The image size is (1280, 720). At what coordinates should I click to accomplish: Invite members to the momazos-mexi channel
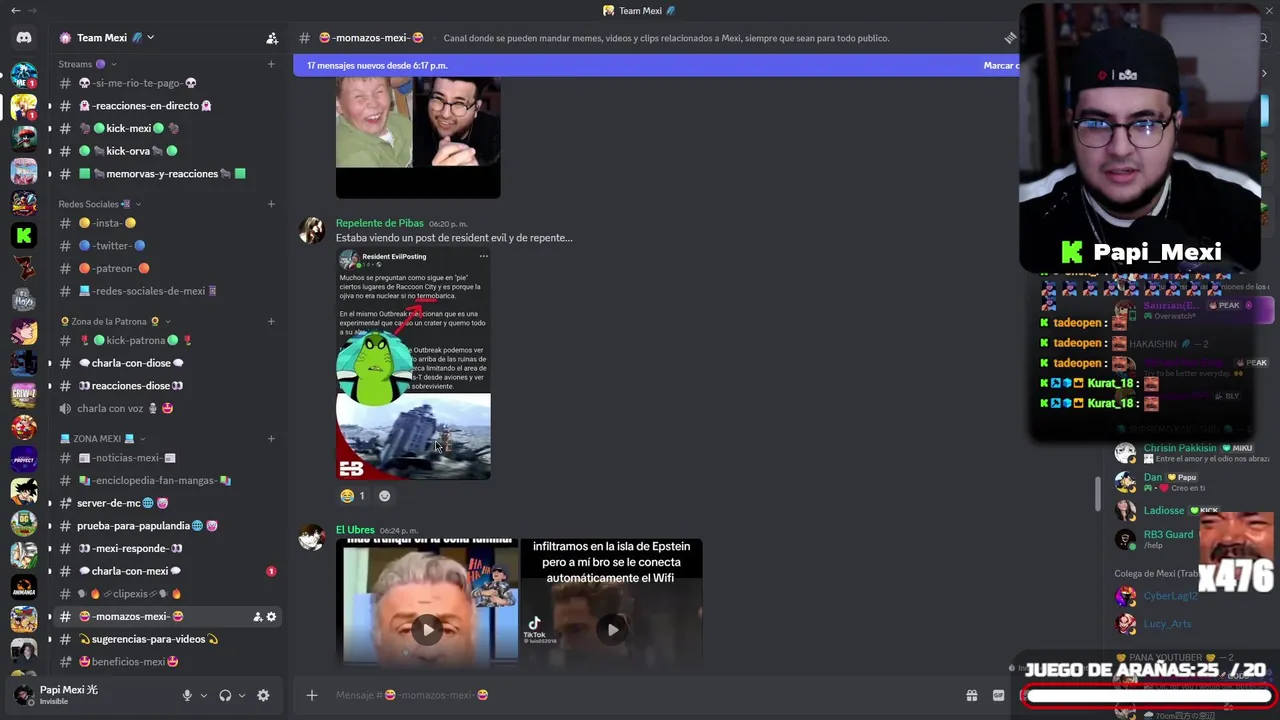point(257,617)
